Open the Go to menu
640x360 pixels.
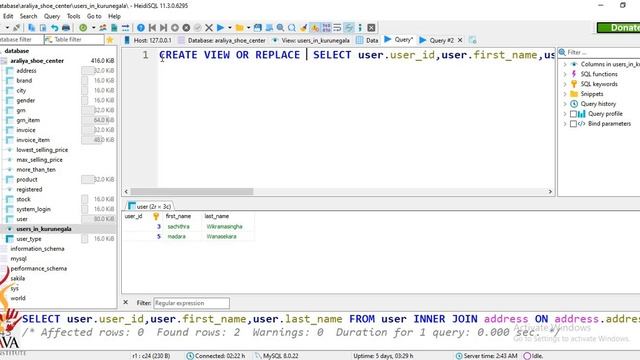point(94,16)
